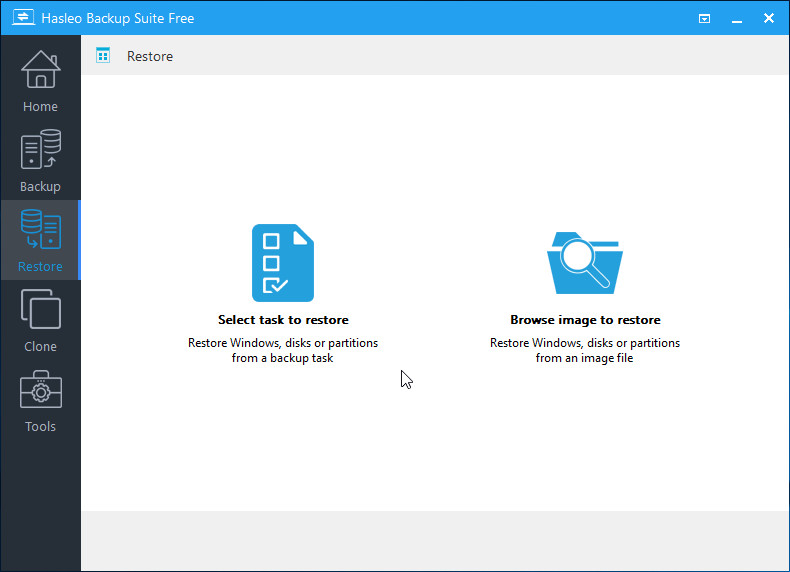Click the blue checklist document icon
The width and height of the screenshot is (790, 572).
[x=283, y=263]
